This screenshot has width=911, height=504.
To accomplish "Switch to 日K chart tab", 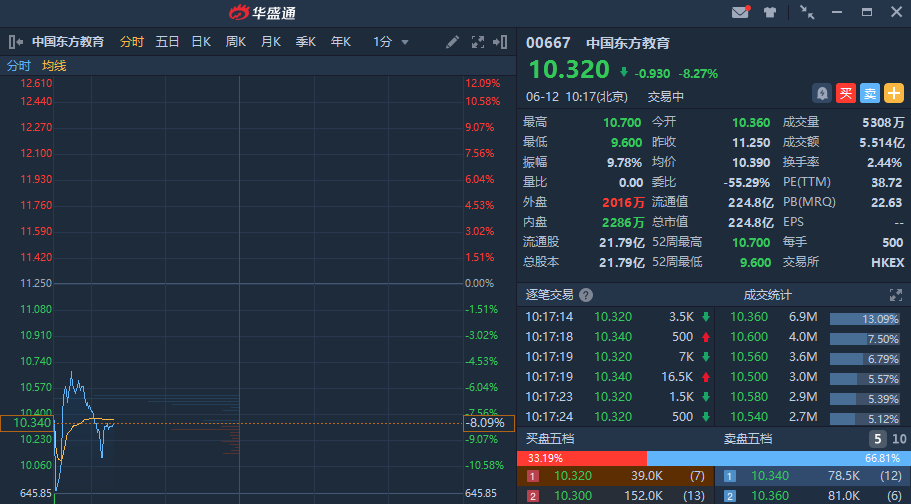I will [201, 42].
